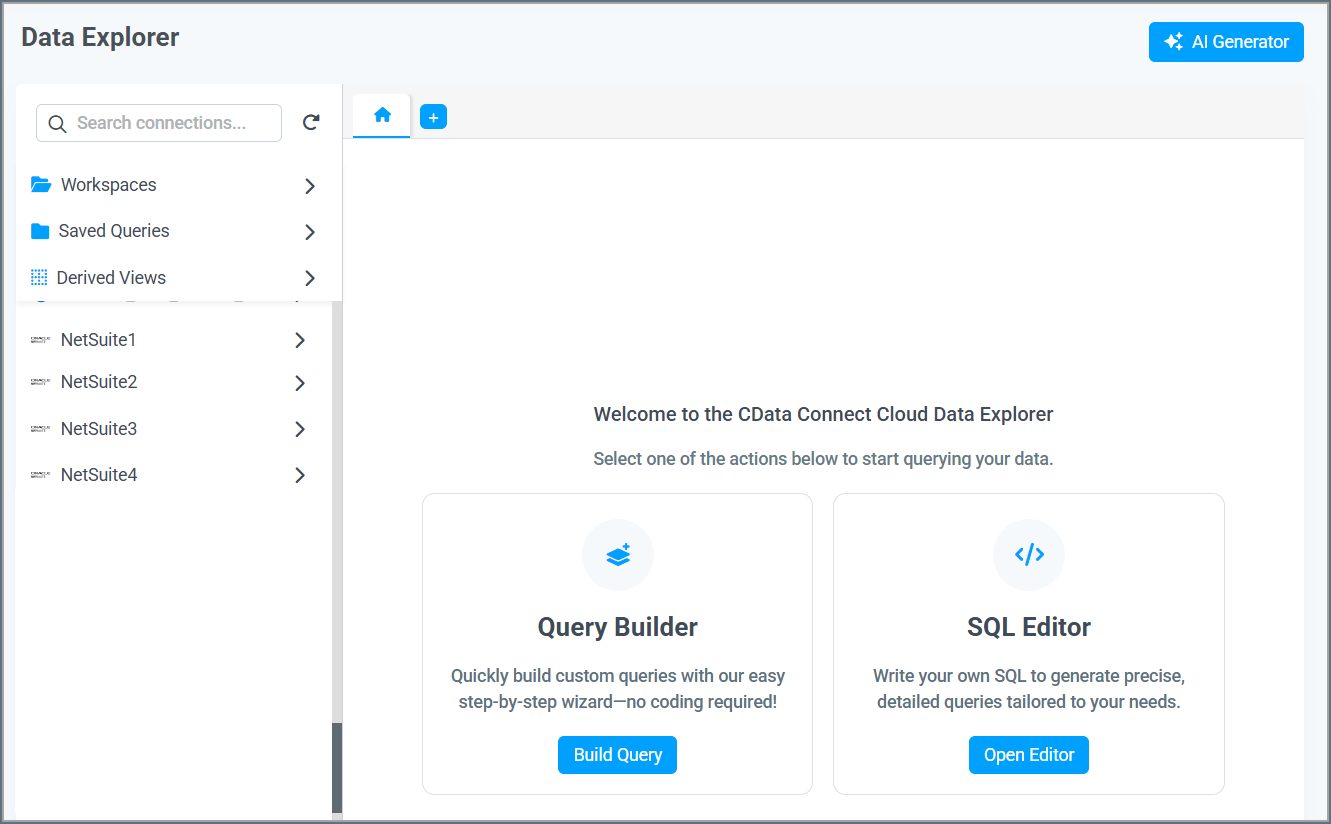Click the Open Editor button
1331x824 pixels.
(x=1028, y=755)
